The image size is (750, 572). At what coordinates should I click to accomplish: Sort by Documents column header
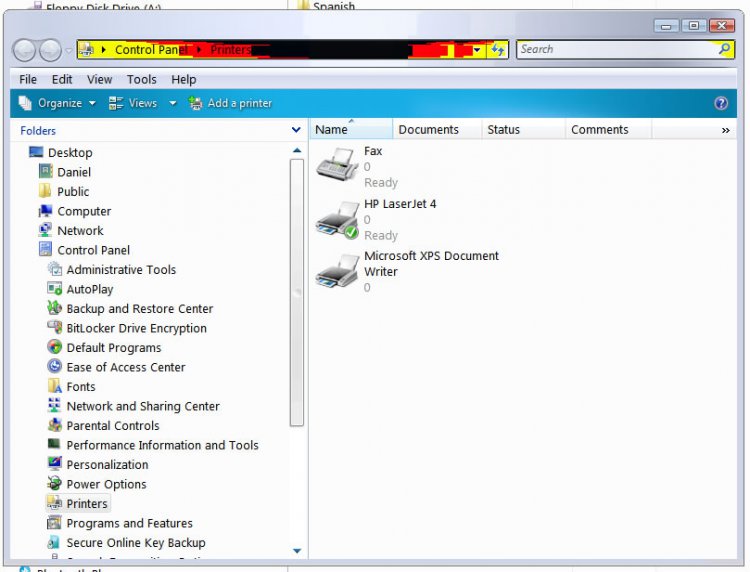pyautogui.click(x=437, y=130)
